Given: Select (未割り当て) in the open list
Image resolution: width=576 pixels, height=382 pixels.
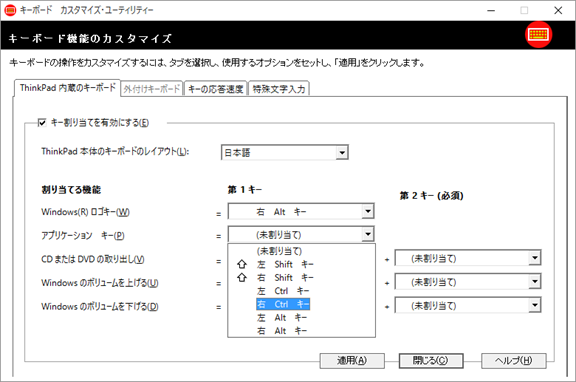Looking at the screenshot, I should (x=302, y=251).
